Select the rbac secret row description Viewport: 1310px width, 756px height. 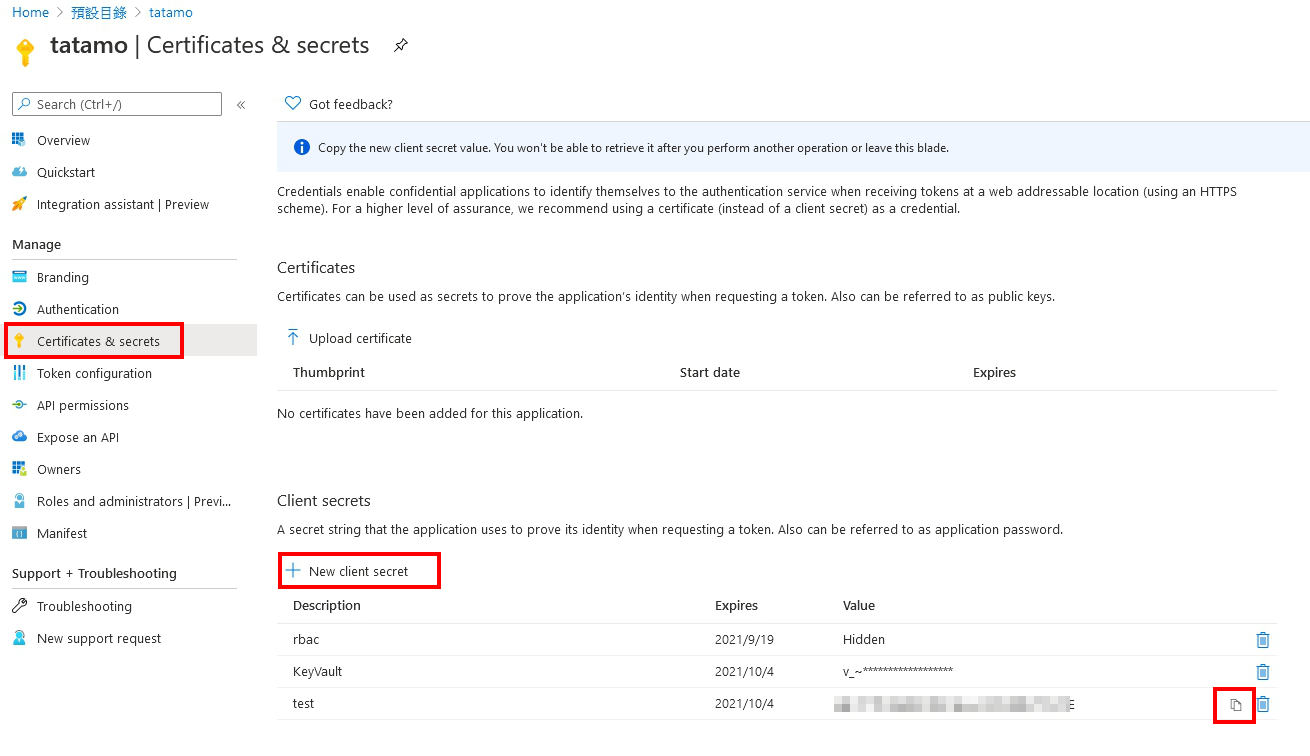(306, 639)
